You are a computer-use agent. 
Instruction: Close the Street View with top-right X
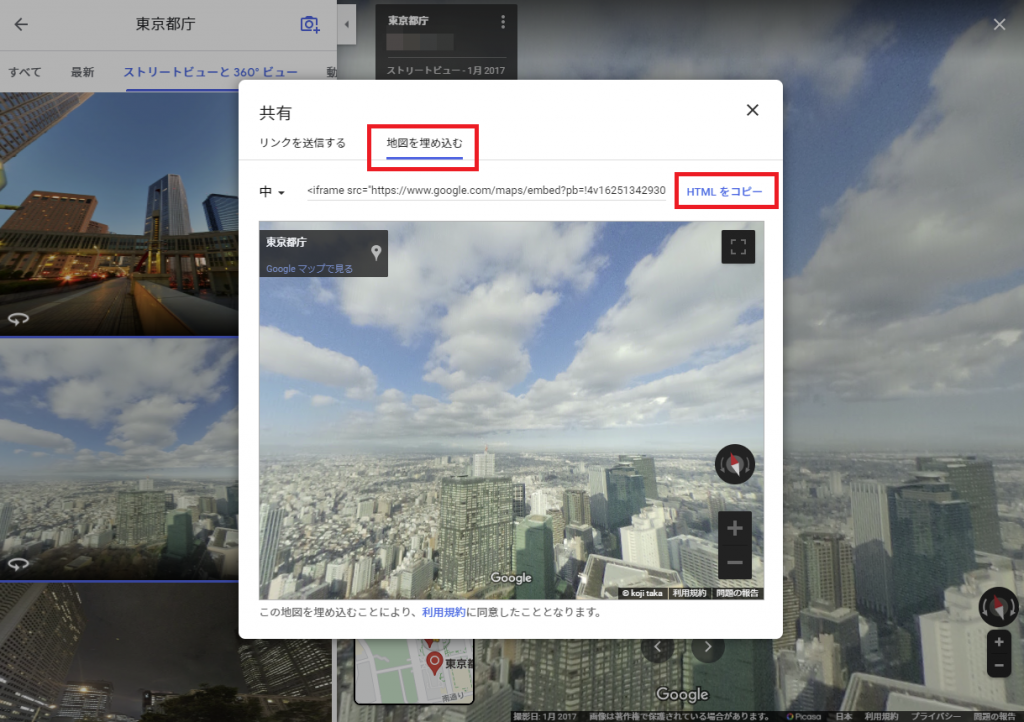(999, 25)
